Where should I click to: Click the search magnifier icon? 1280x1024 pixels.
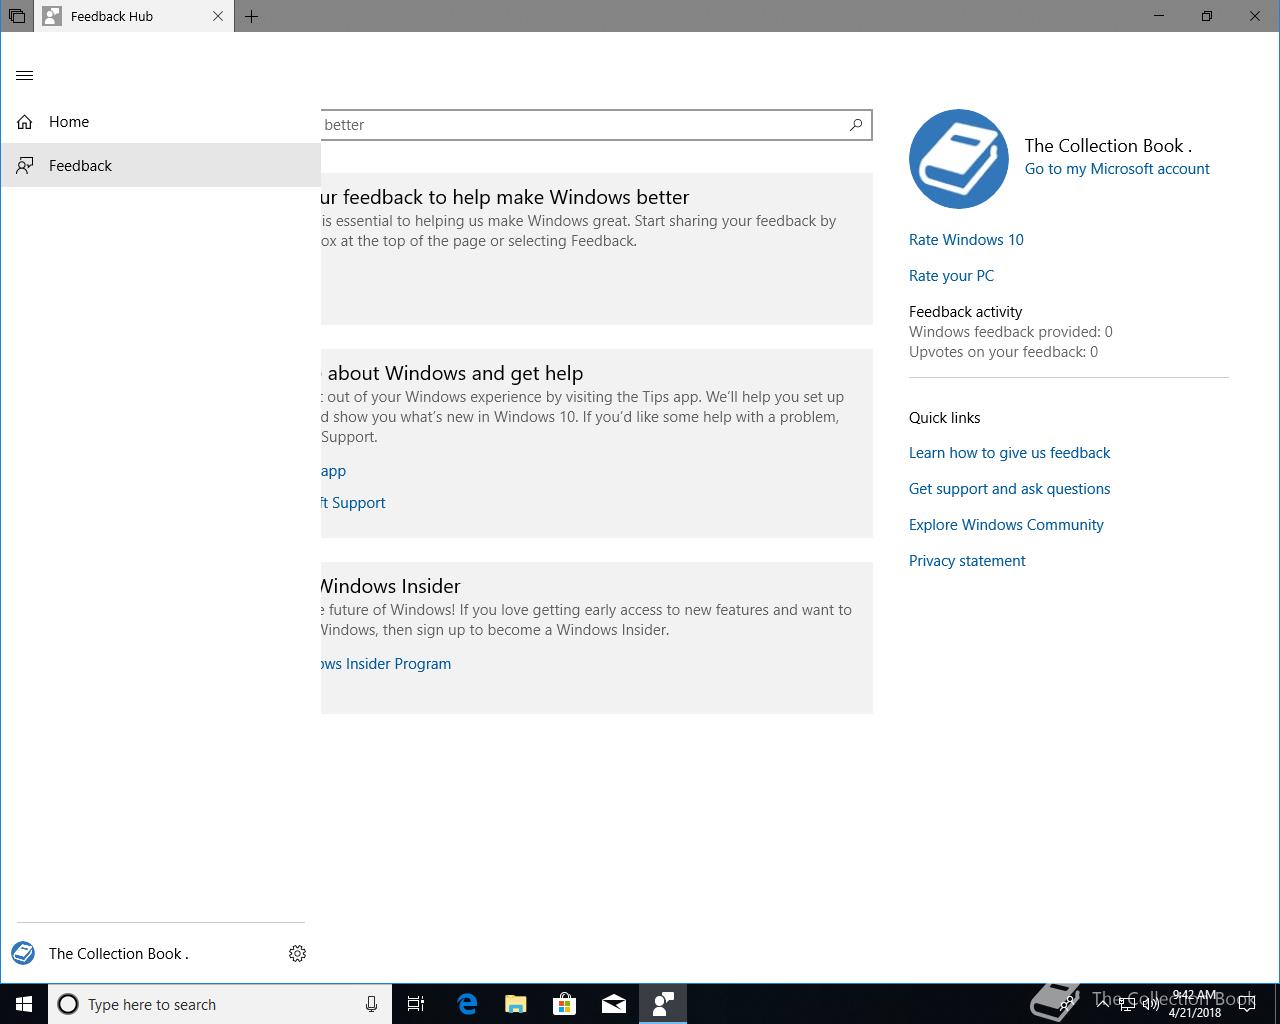click(x=856, y=125)
